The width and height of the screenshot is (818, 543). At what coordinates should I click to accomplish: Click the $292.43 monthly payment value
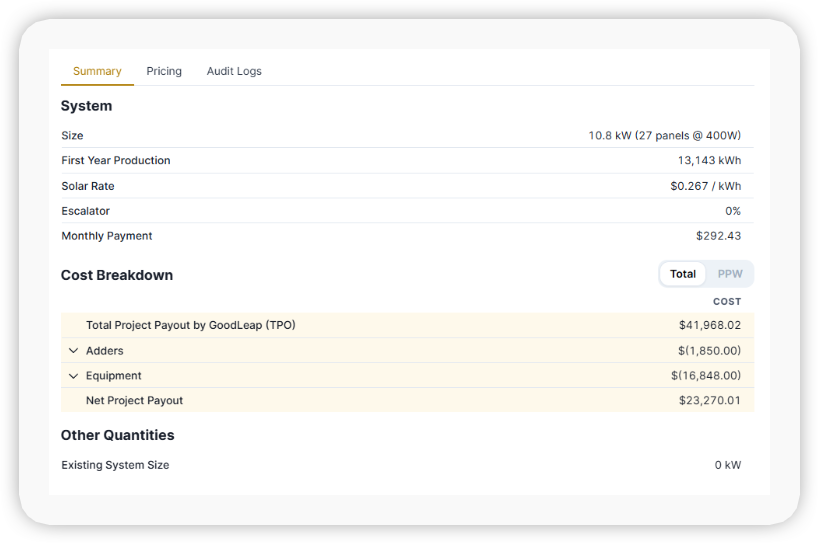tap(718, 236)
